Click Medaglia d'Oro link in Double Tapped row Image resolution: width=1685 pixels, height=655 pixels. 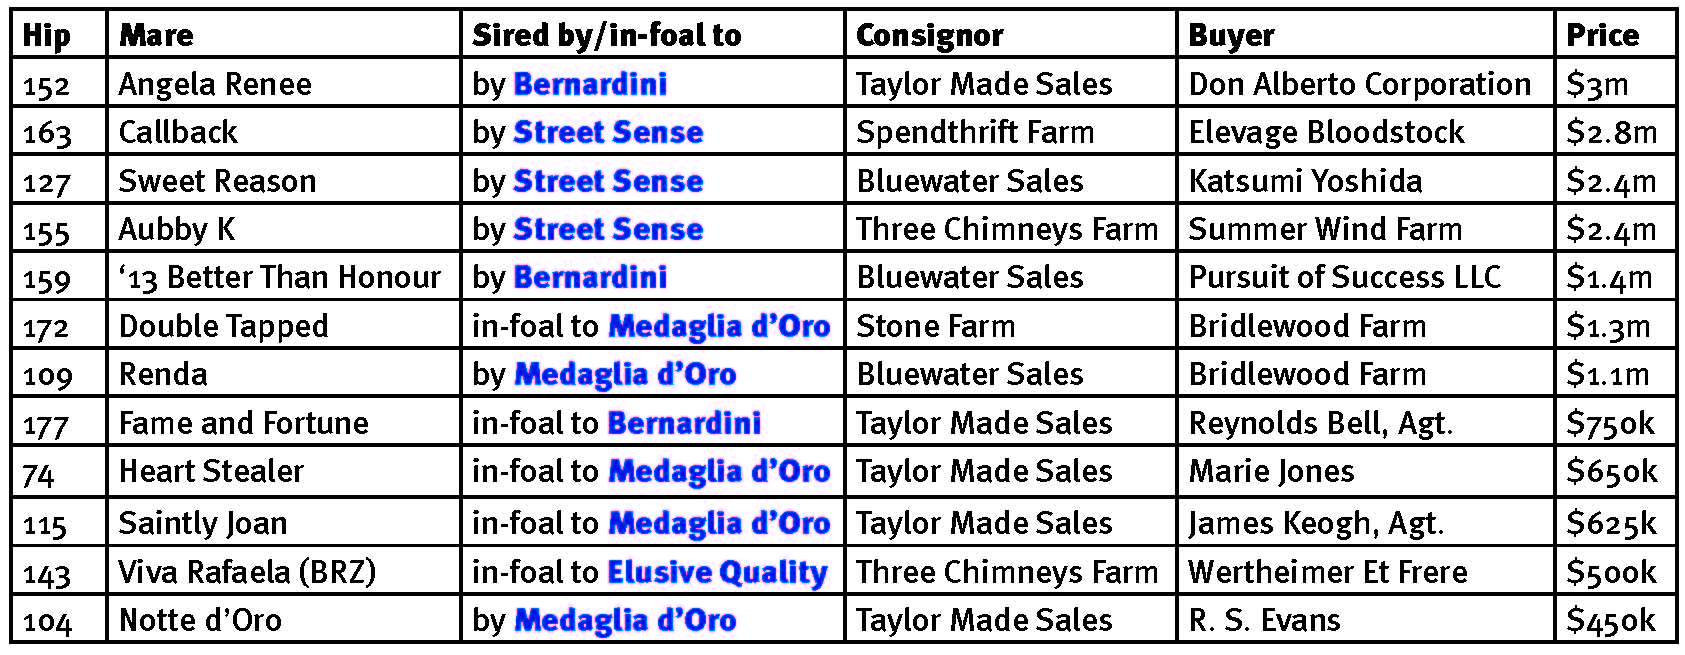point(719,326)
